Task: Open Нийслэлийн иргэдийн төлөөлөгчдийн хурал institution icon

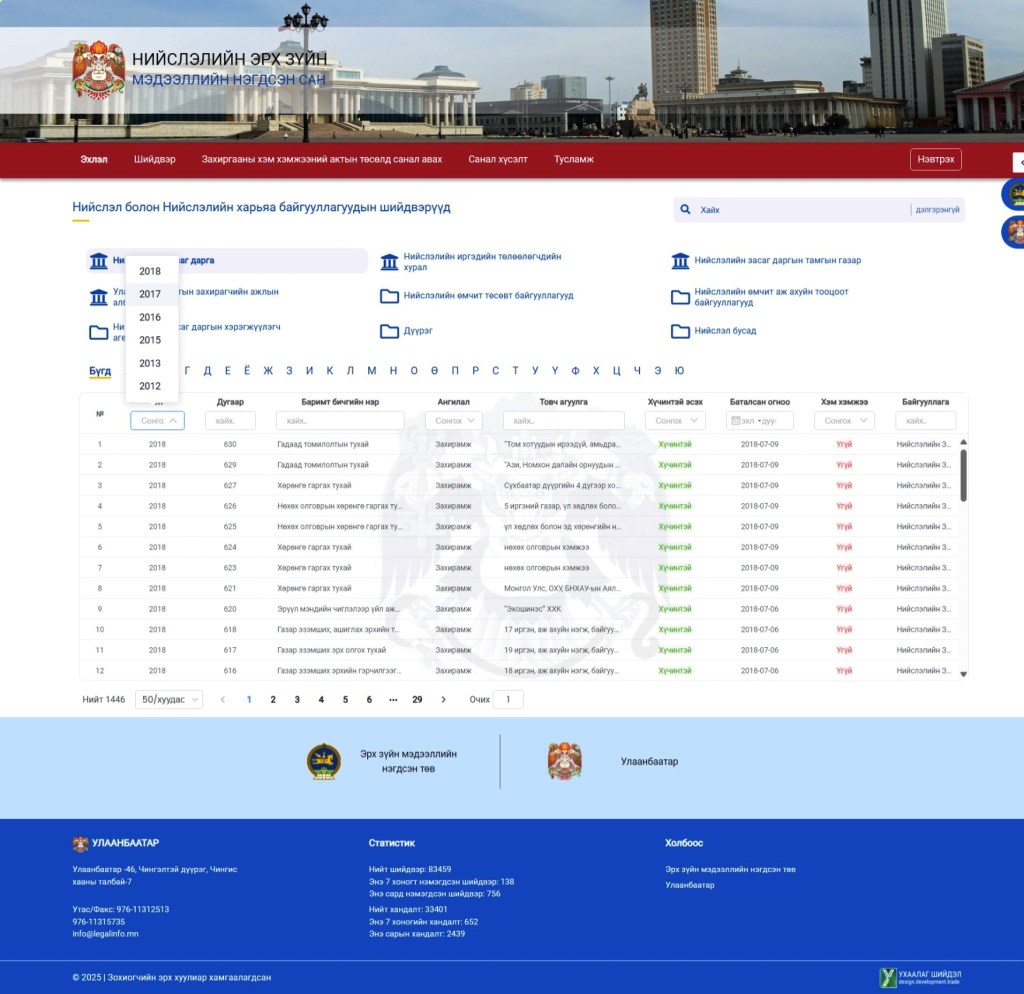Action: pos(389,262)
